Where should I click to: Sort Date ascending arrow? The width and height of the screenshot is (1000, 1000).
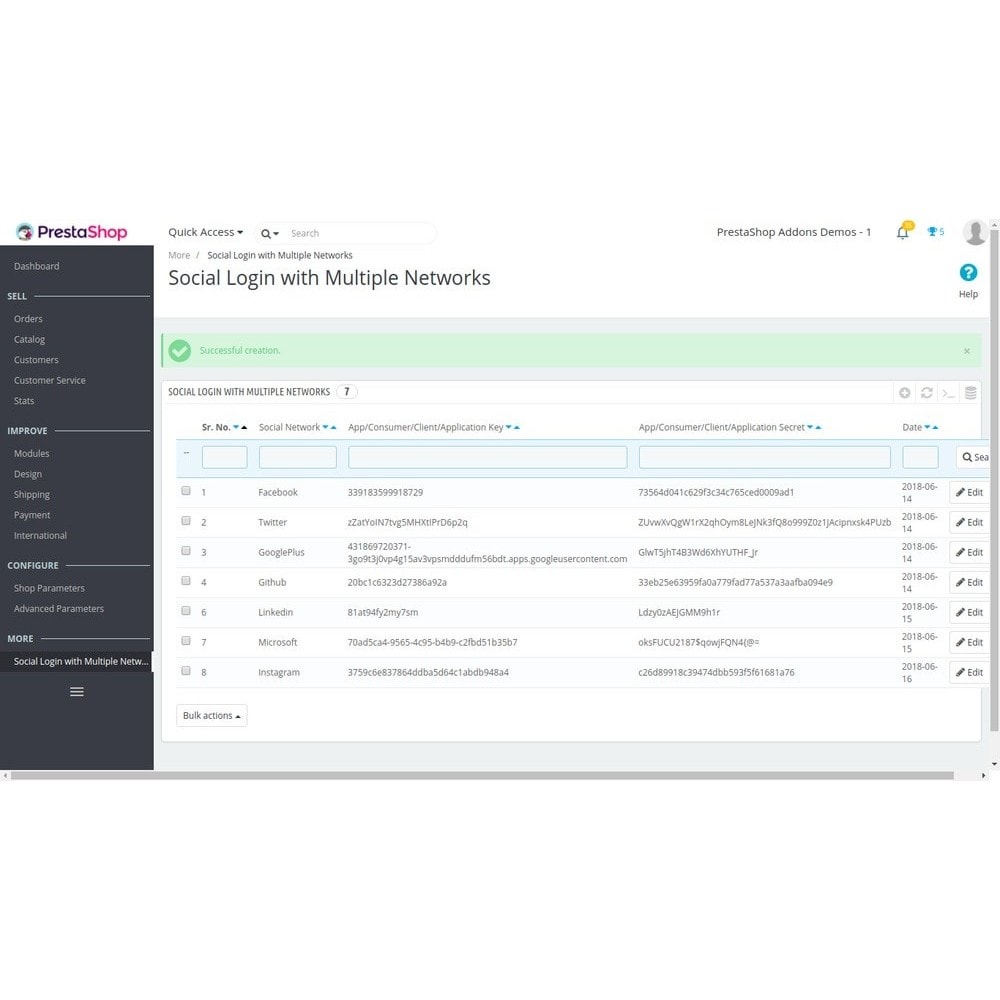[x=935, y=427]
